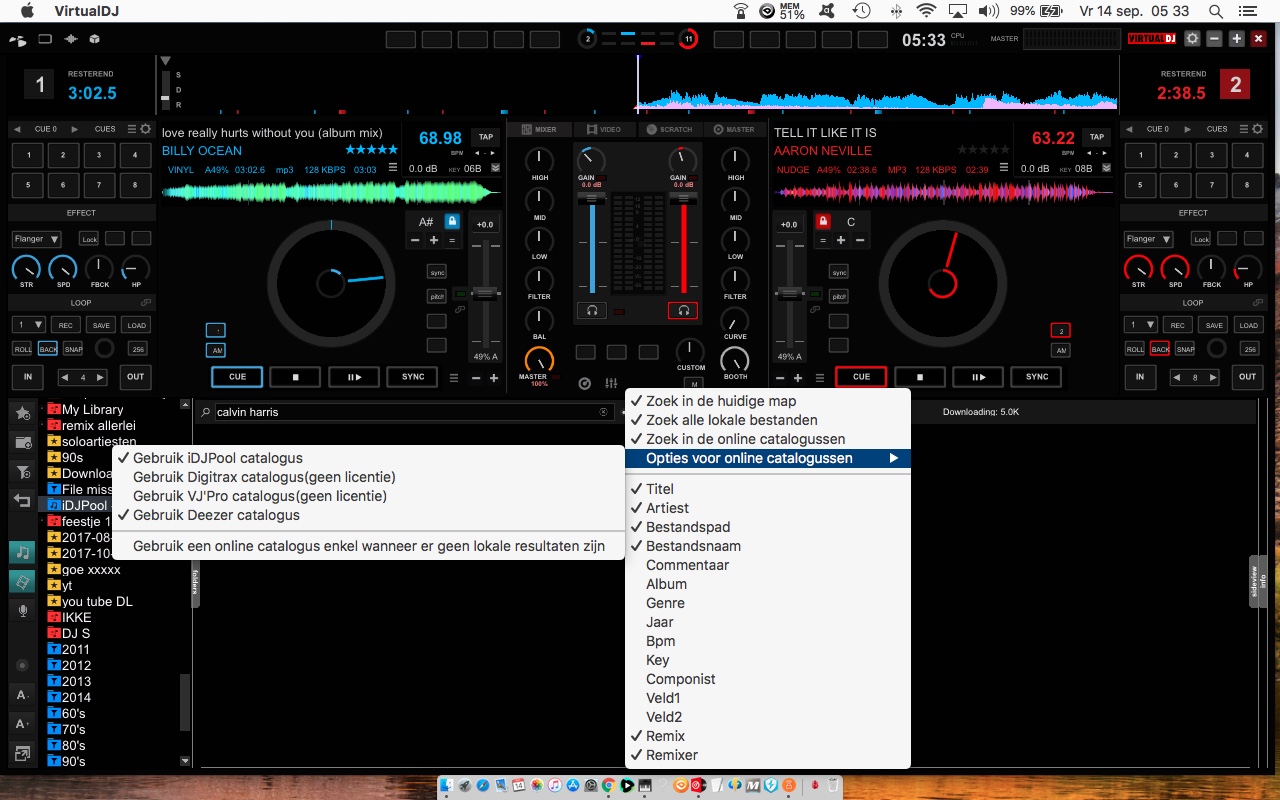Screen dimensions: 1280x800
Task: Uncheck 'Zoek alle lokale bestanden'
Action: coord(768,420)
